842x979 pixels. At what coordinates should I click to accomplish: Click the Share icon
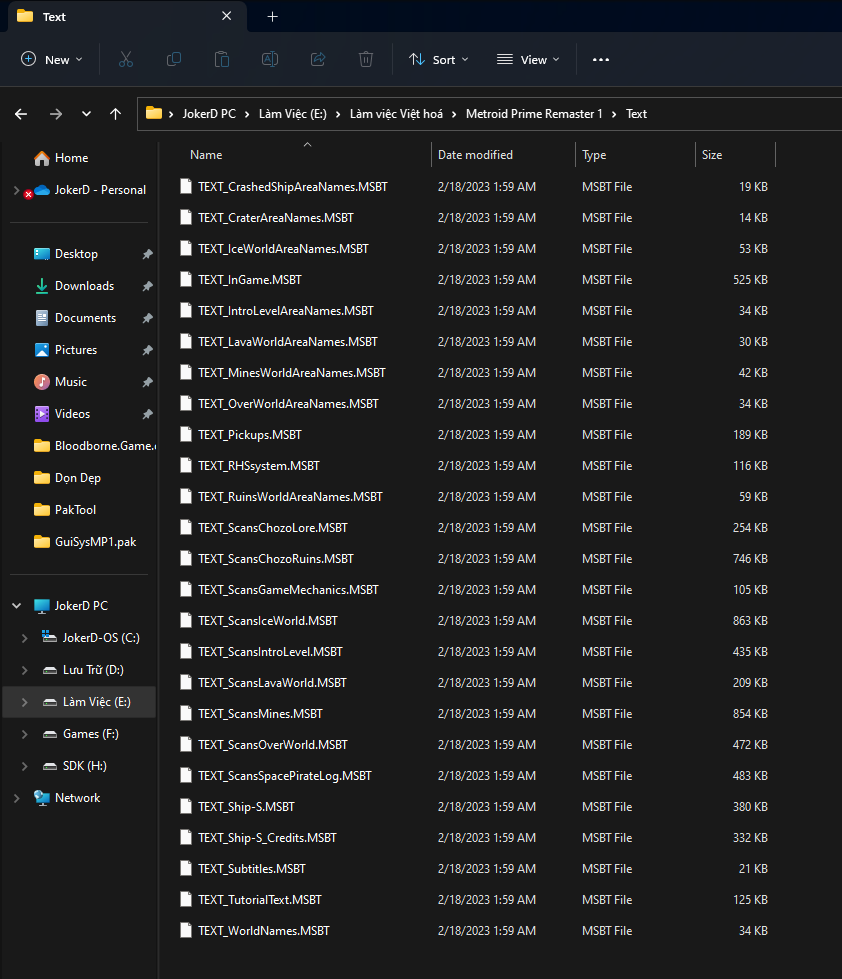pos(317,59)
